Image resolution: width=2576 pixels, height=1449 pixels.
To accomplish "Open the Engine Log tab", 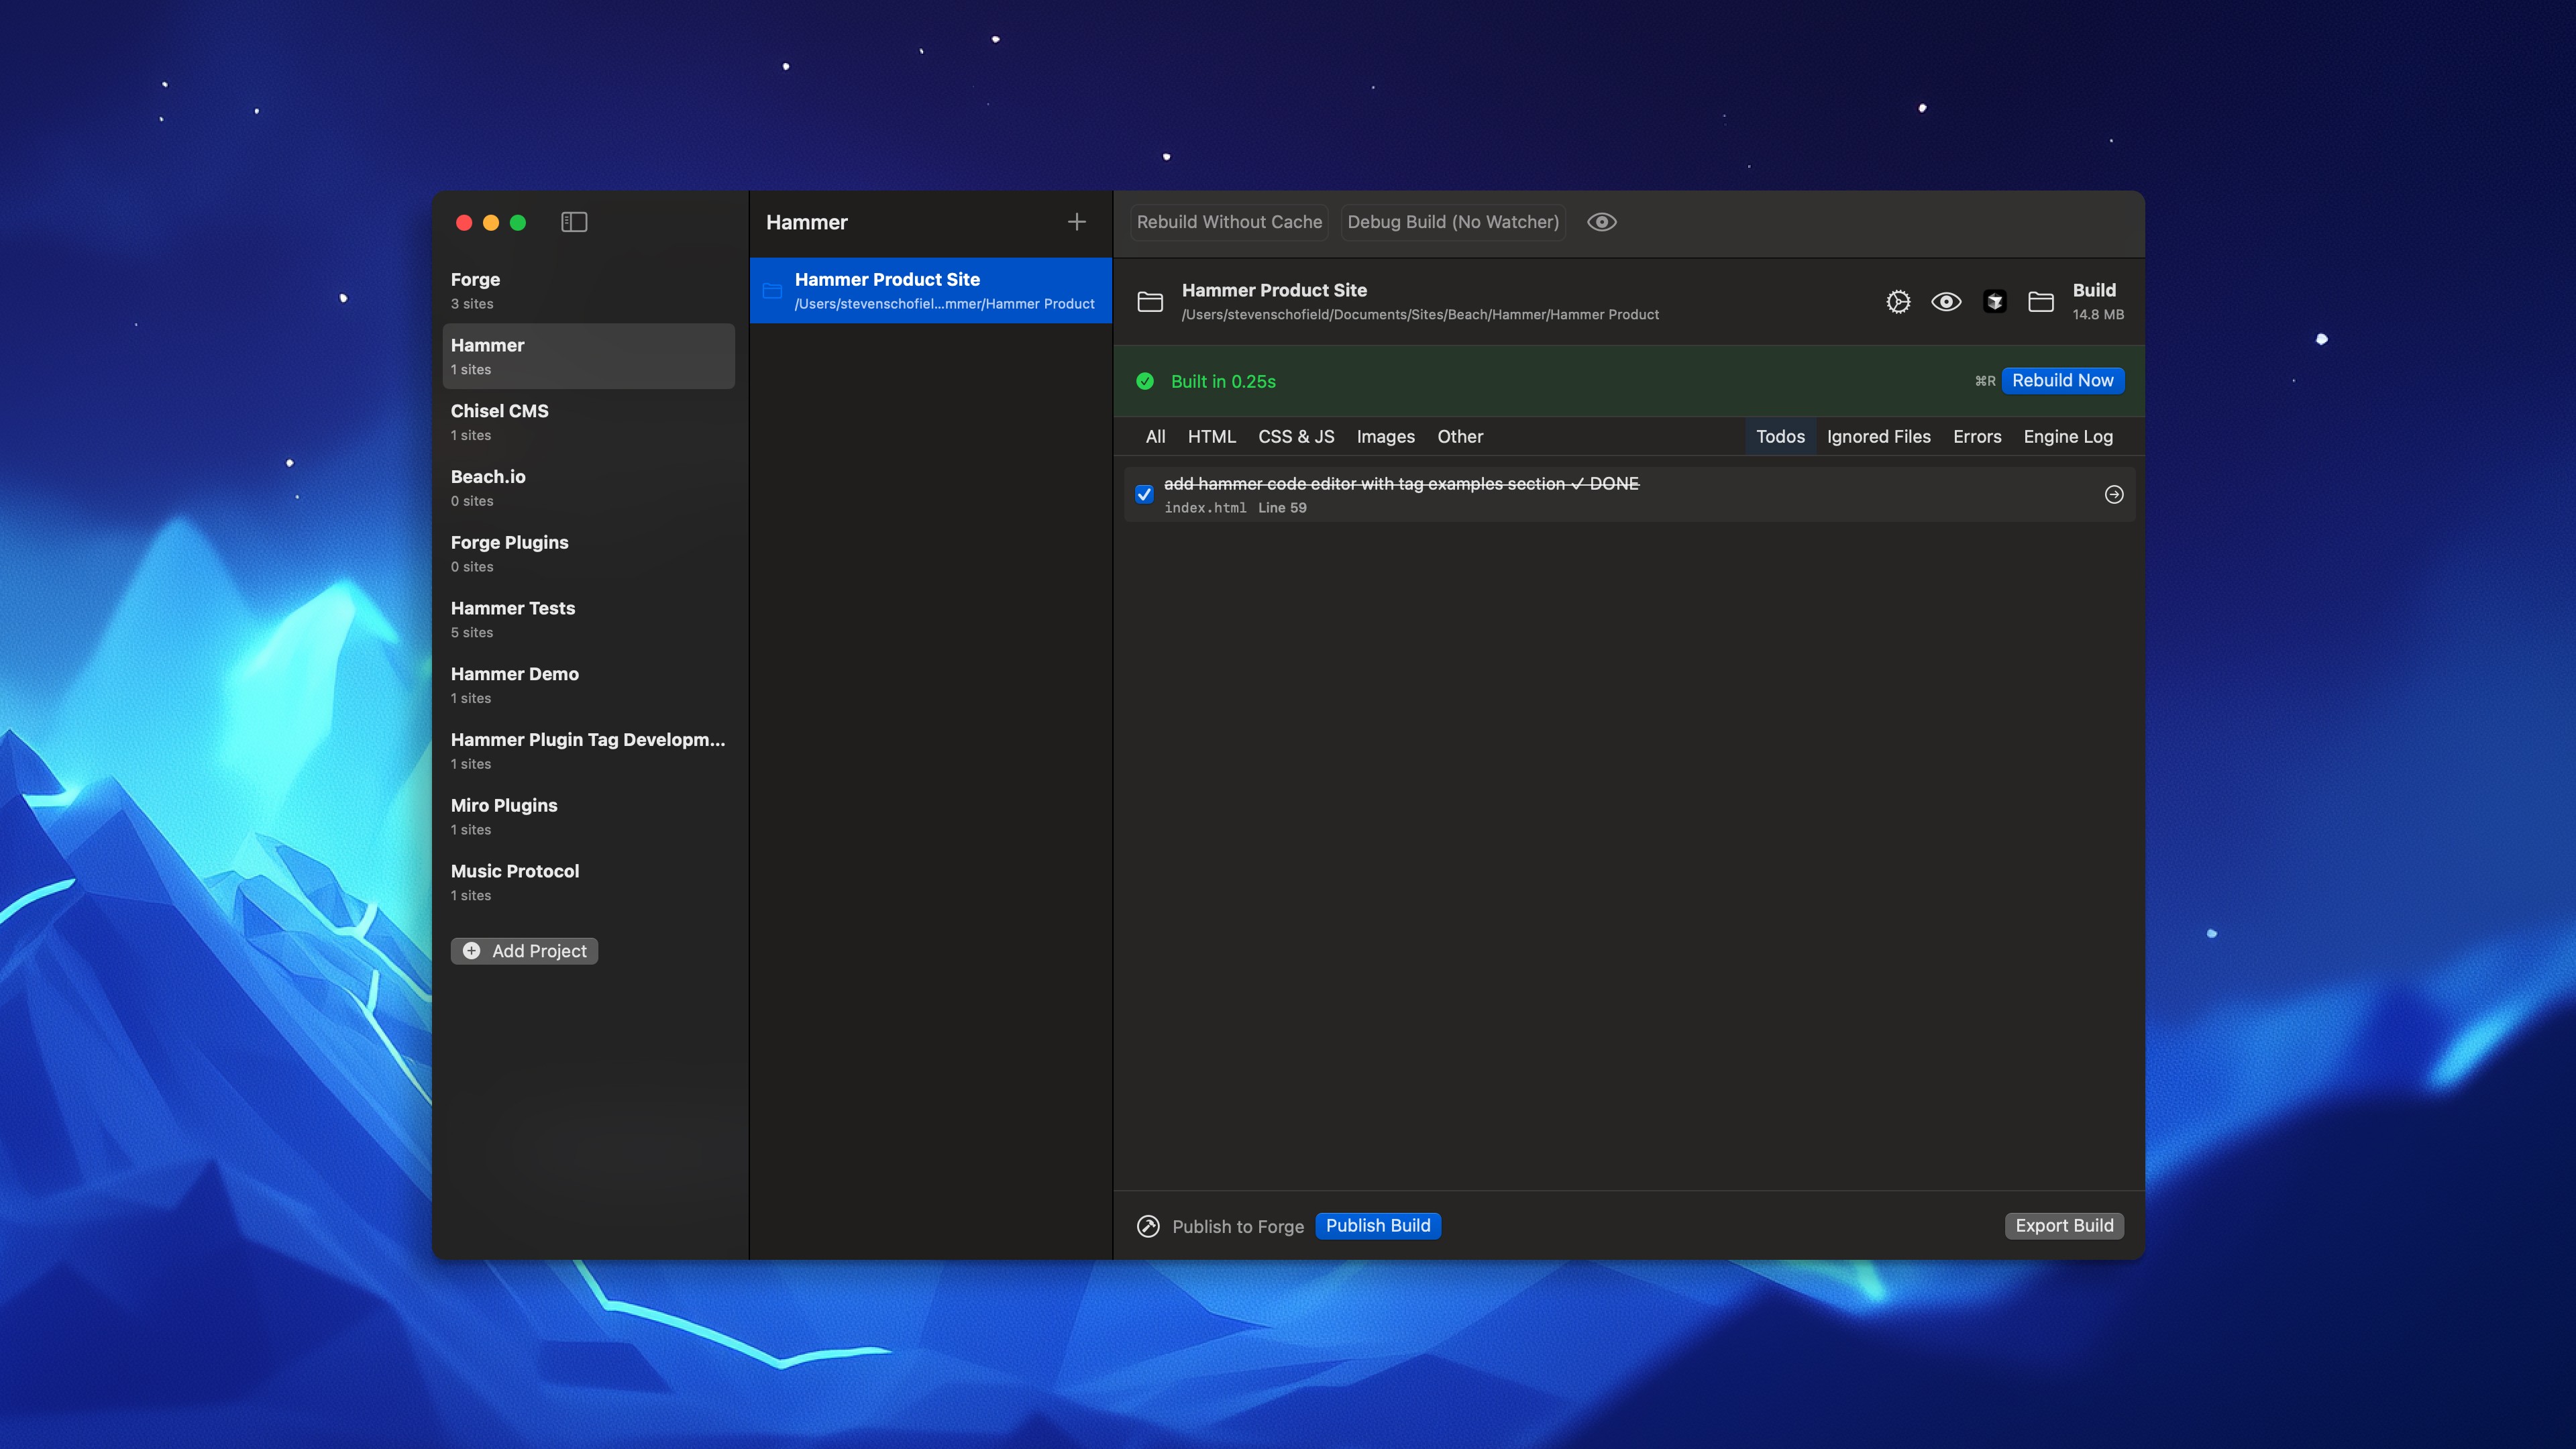I will coord(2068,437).
